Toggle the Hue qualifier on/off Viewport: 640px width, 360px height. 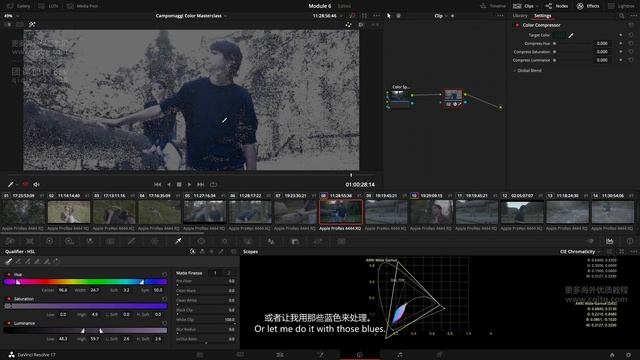(9, 275)
